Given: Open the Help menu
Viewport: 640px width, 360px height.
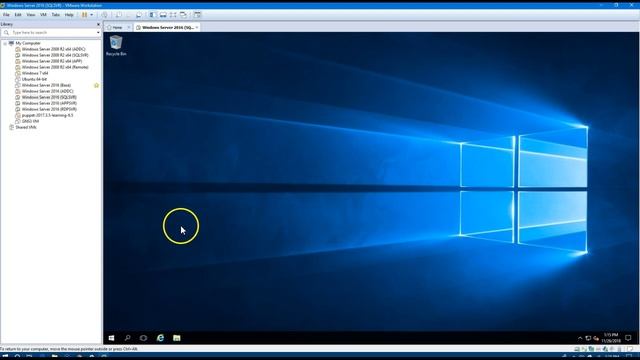Looking at the screenshot, I should 69,15.
